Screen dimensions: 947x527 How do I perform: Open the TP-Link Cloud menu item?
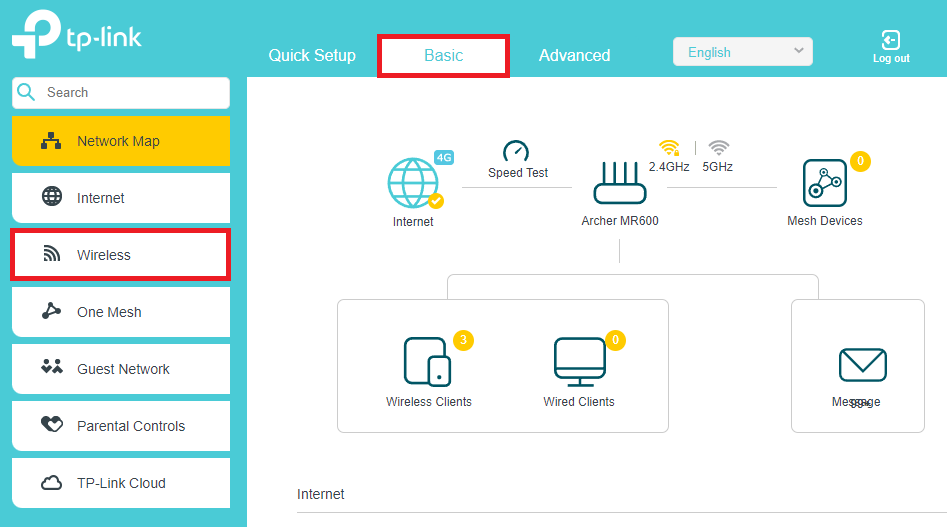point(121,483)
